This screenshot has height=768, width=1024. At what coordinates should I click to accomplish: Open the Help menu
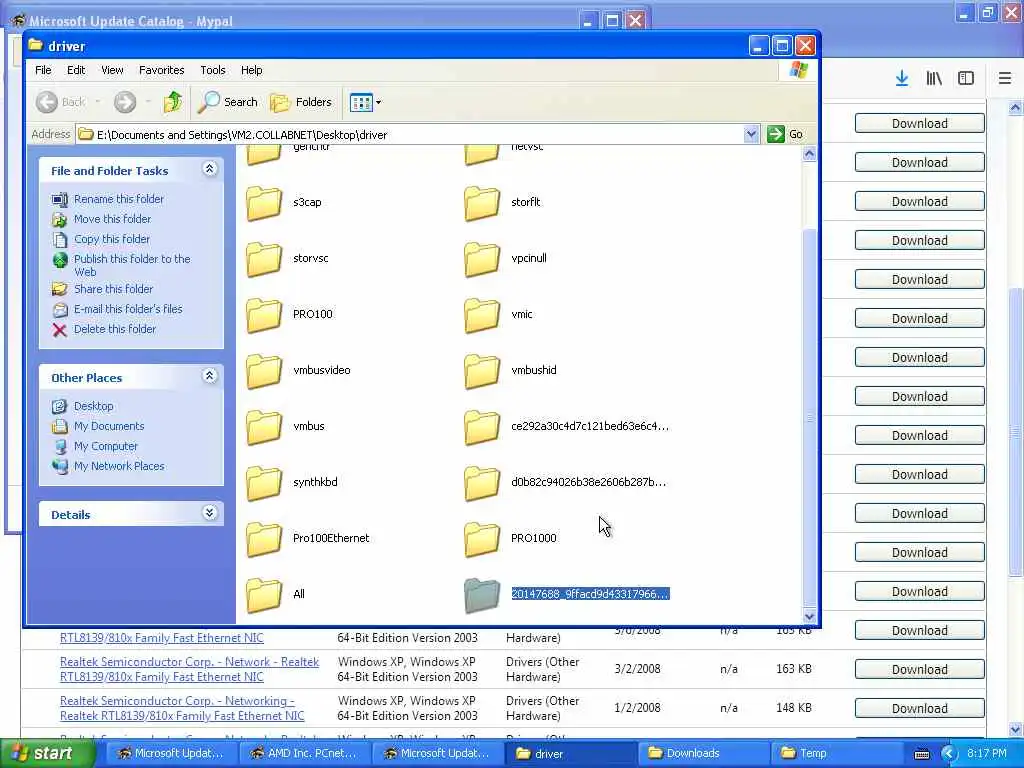pos(251,70)
